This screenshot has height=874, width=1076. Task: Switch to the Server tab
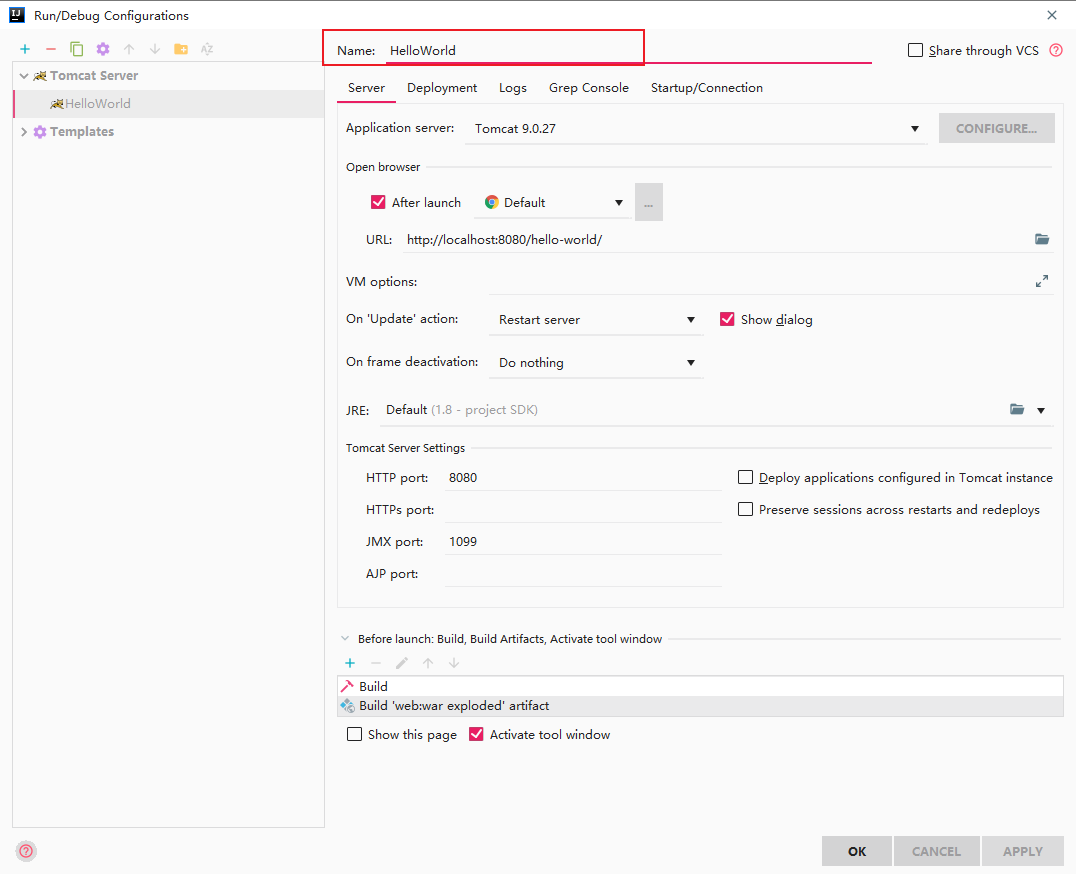point(366,88)
